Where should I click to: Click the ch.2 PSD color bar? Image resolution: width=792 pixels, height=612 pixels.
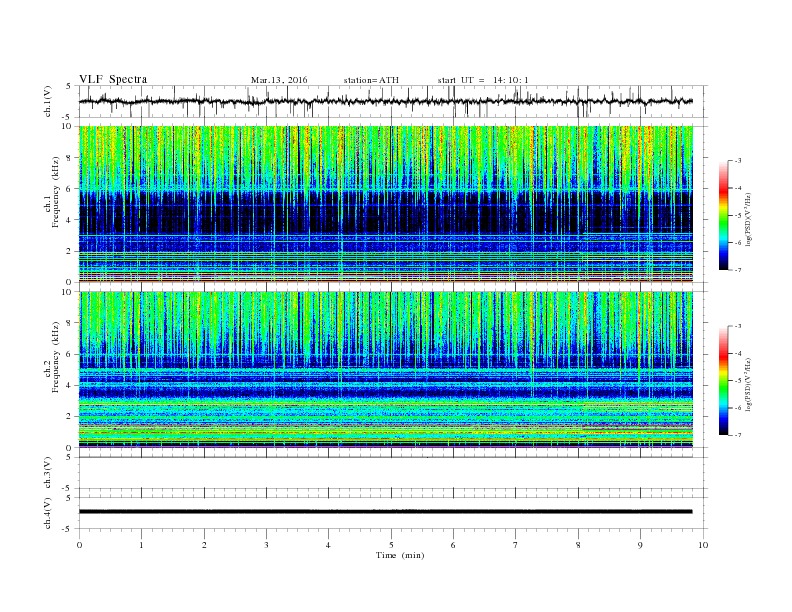pos(724,381)
